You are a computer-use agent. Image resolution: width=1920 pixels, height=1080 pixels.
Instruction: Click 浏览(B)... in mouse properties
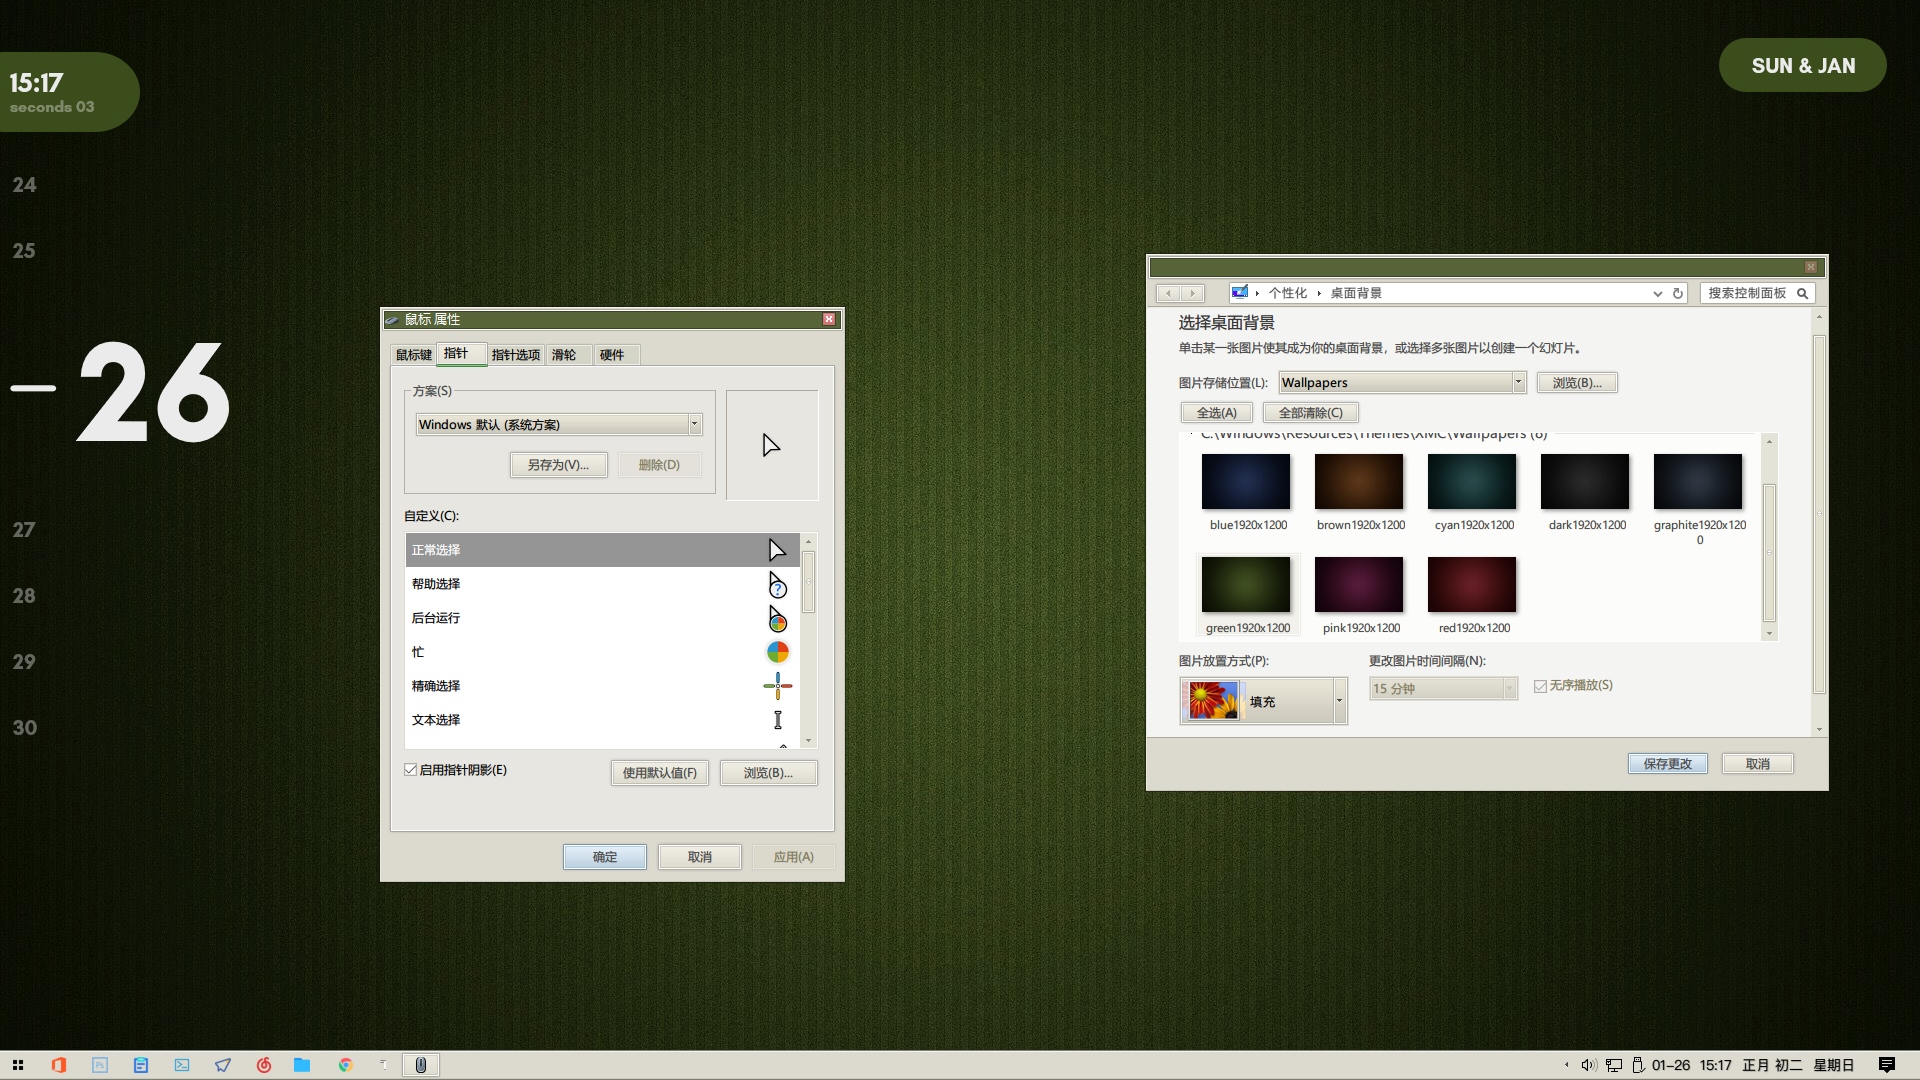pos(768,773)
